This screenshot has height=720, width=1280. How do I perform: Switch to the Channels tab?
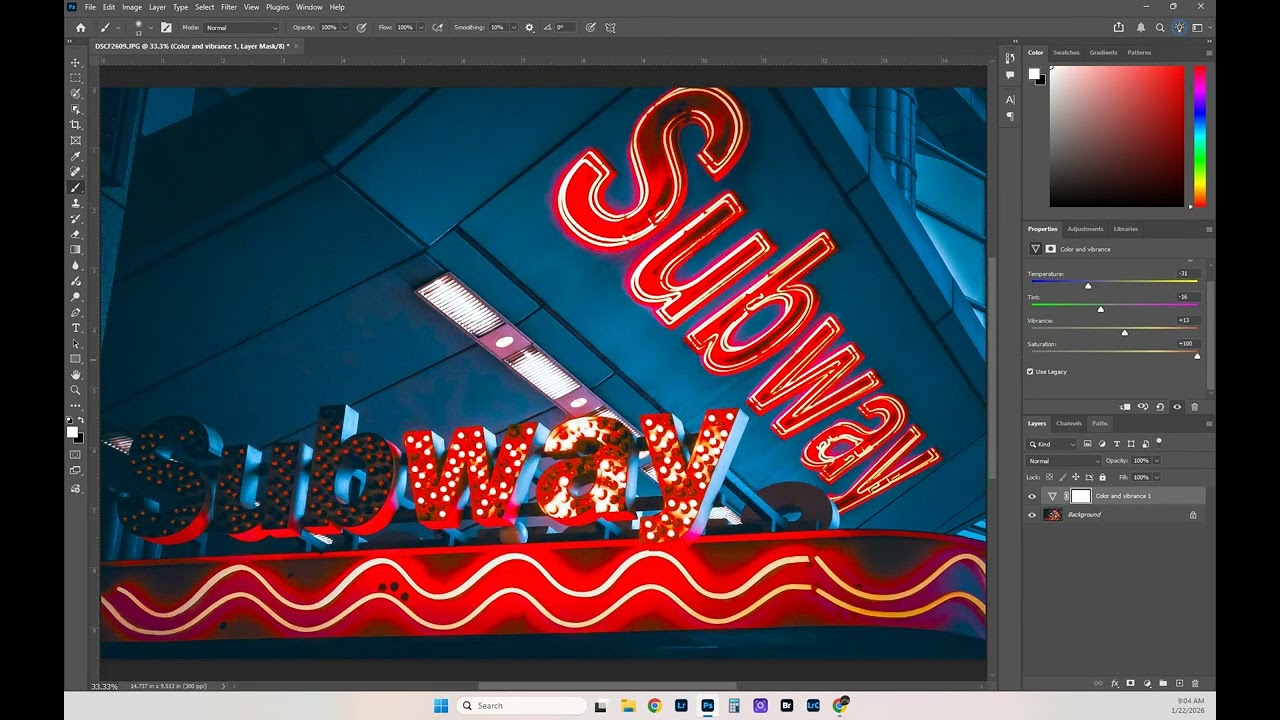[x=1069, y=423]
